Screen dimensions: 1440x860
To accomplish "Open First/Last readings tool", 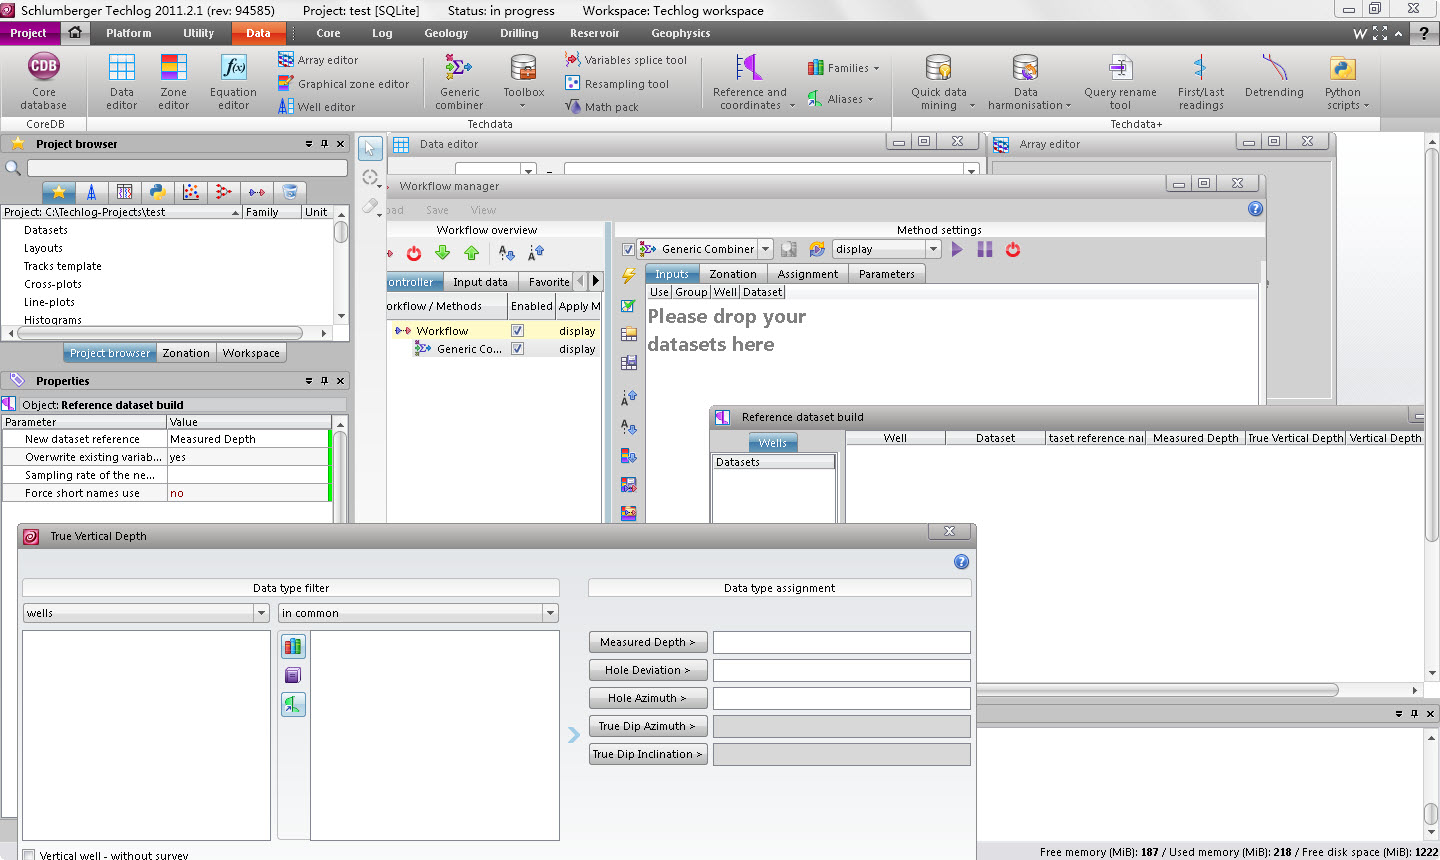I will tap(1200, 81).
